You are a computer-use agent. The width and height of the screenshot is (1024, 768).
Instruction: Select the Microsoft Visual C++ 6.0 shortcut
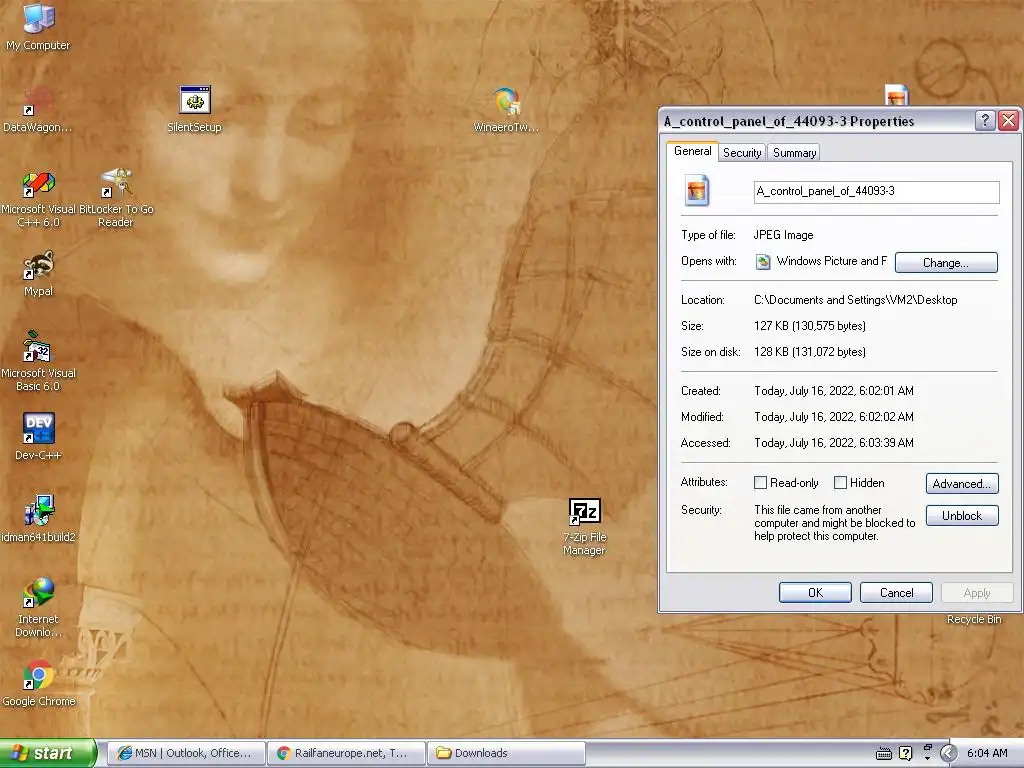pyautogui.click(x=38, y=199)
